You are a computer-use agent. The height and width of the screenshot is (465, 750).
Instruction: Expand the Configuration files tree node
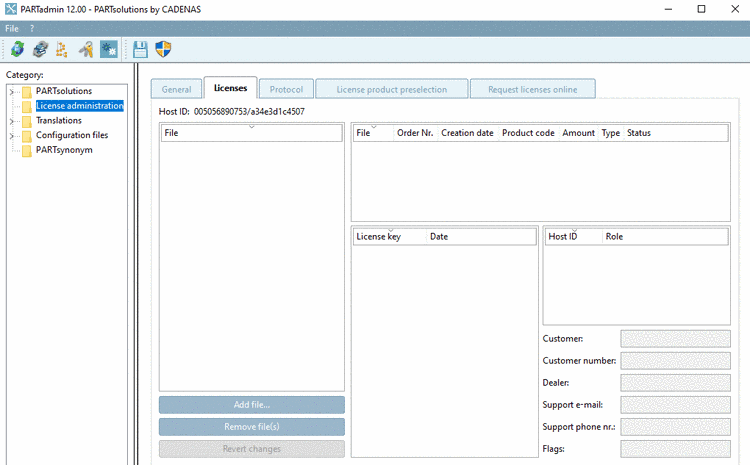tap(11, 136)
